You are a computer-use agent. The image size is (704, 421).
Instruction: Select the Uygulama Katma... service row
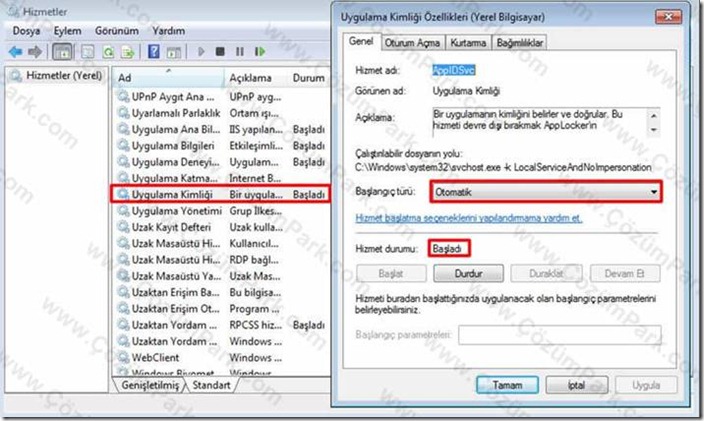[220, 178]
